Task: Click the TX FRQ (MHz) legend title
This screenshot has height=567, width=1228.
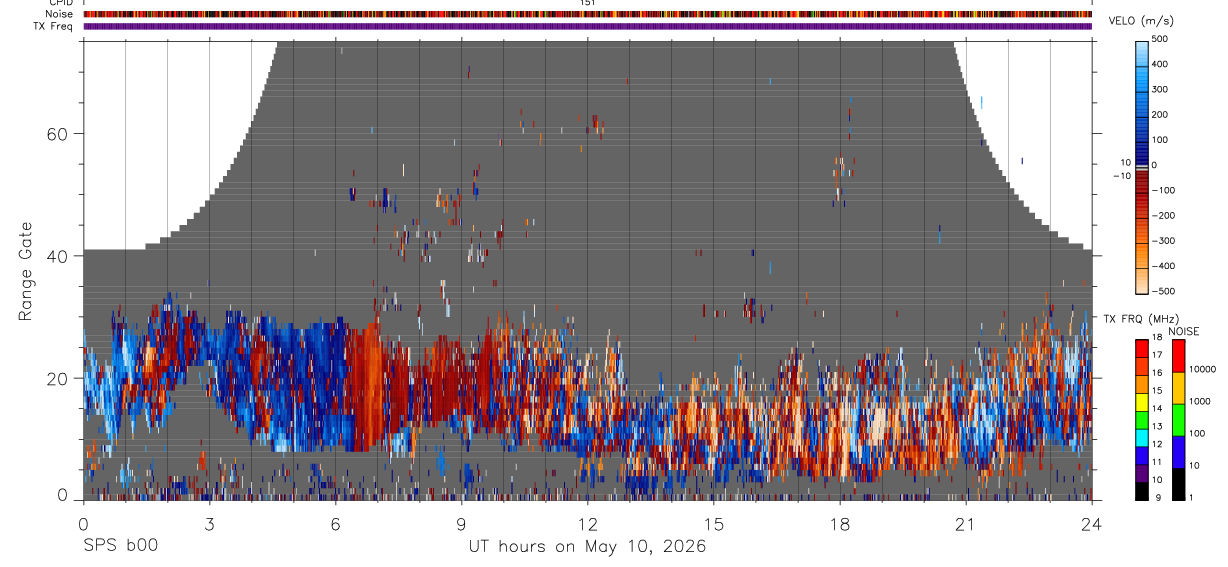Action: point(1140,318)
